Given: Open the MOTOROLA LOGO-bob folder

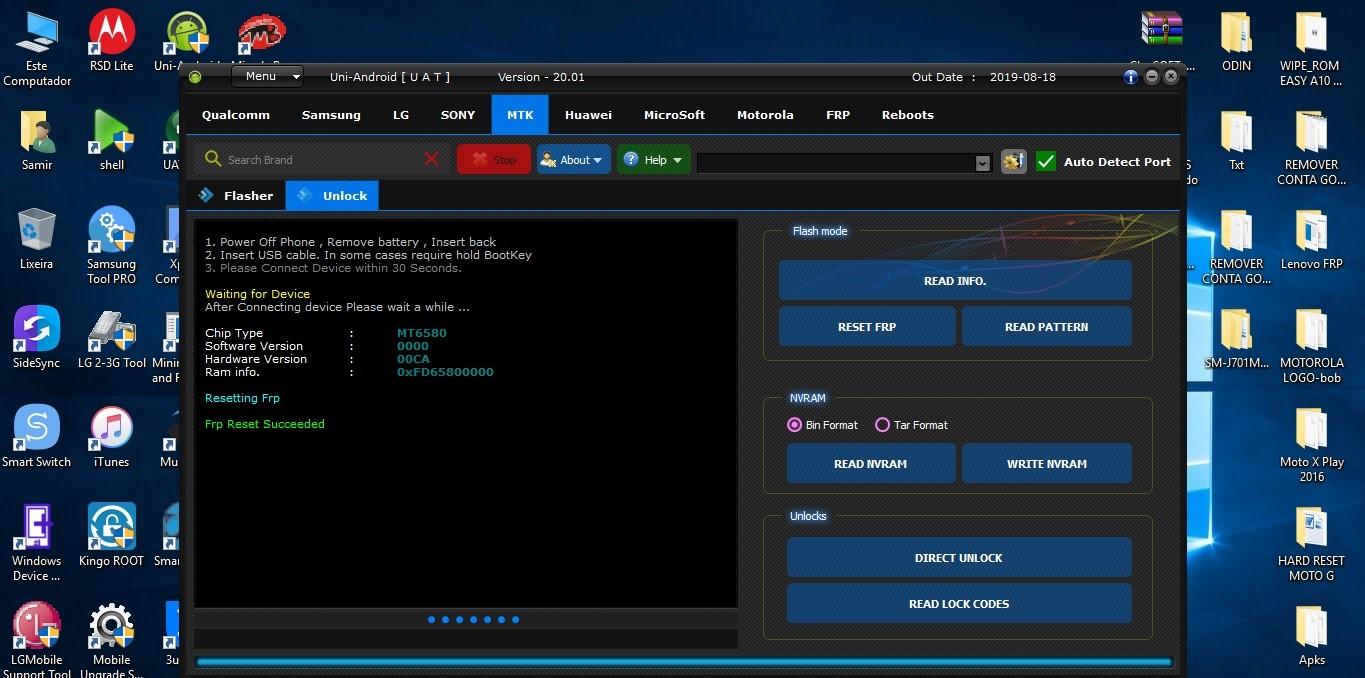Looking at the screenshot, I should [x=1311, y=345].
